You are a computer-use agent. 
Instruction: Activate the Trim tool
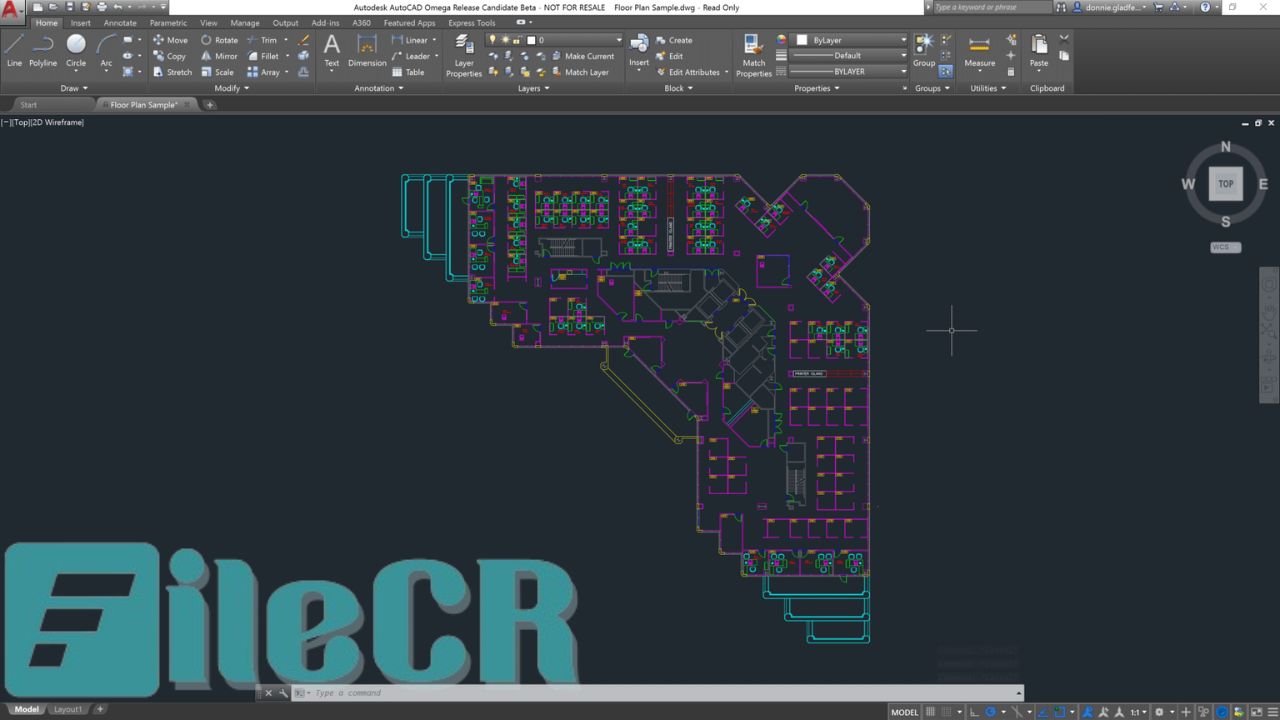pyautogui.click(x=262, y=40)
